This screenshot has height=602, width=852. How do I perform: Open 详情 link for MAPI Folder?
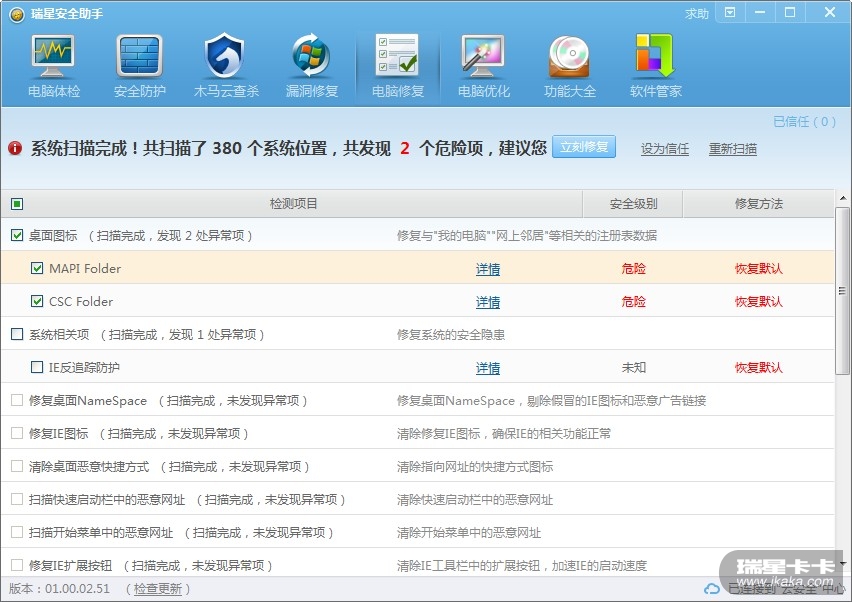(x=488, y=269)
